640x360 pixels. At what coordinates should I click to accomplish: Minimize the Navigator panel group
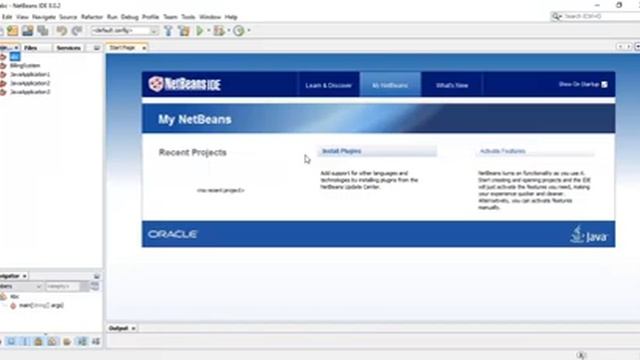point(96,276)
